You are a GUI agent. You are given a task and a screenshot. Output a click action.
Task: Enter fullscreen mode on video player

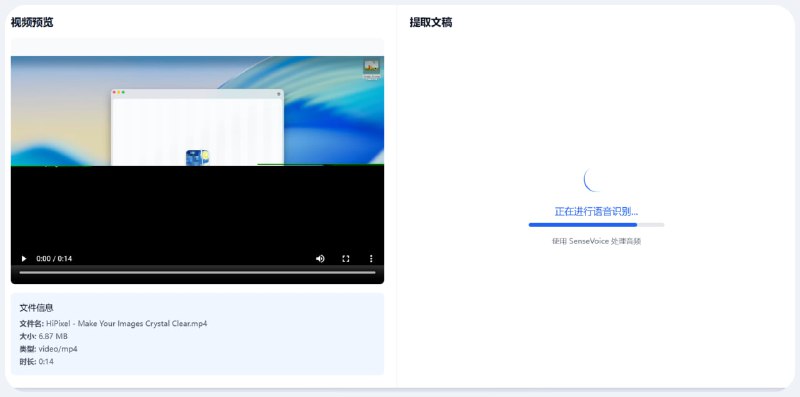click(346, 259)
